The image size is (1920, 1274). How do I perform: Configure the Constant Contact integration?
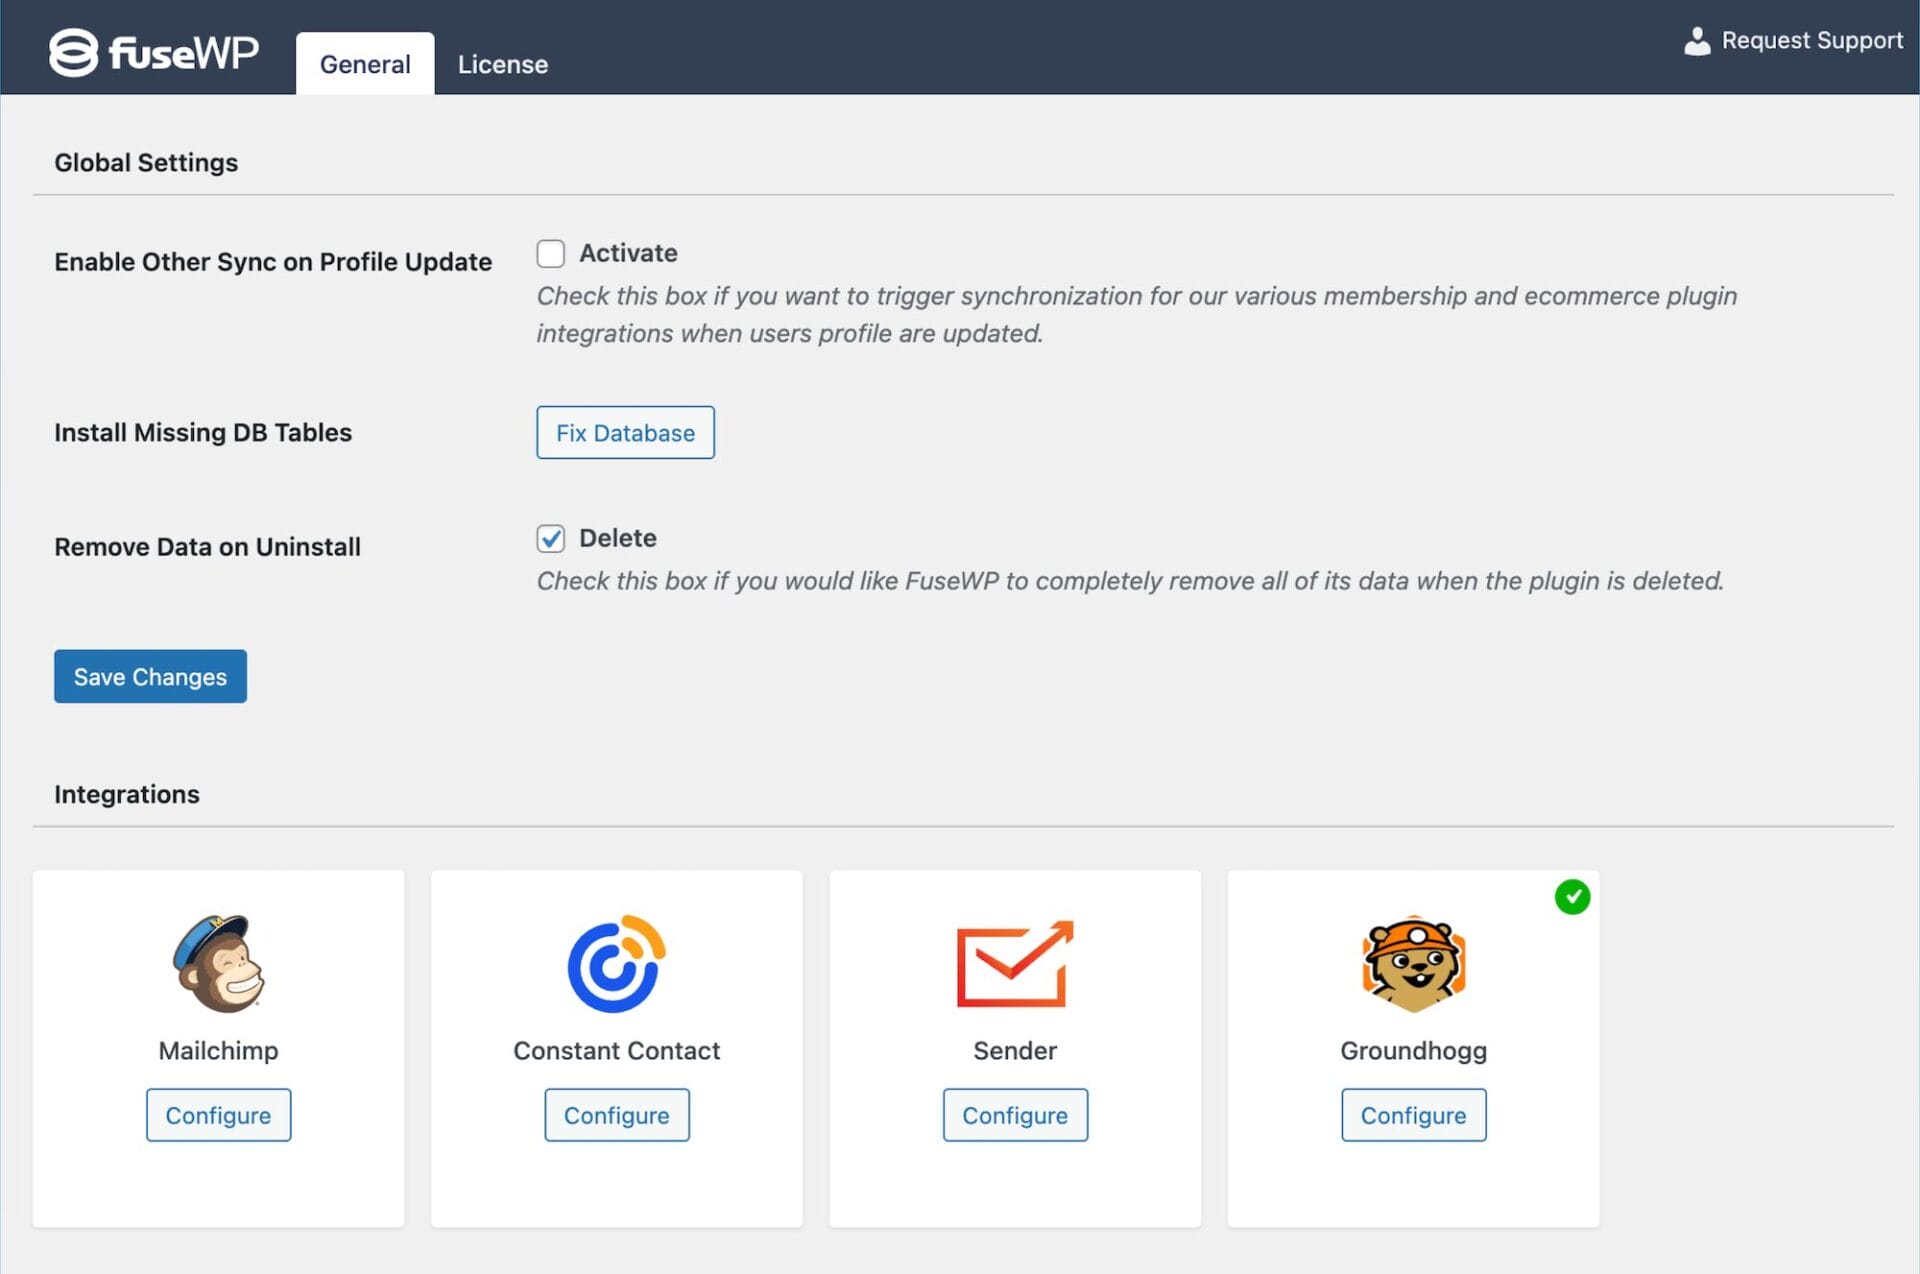[616, 1115]
